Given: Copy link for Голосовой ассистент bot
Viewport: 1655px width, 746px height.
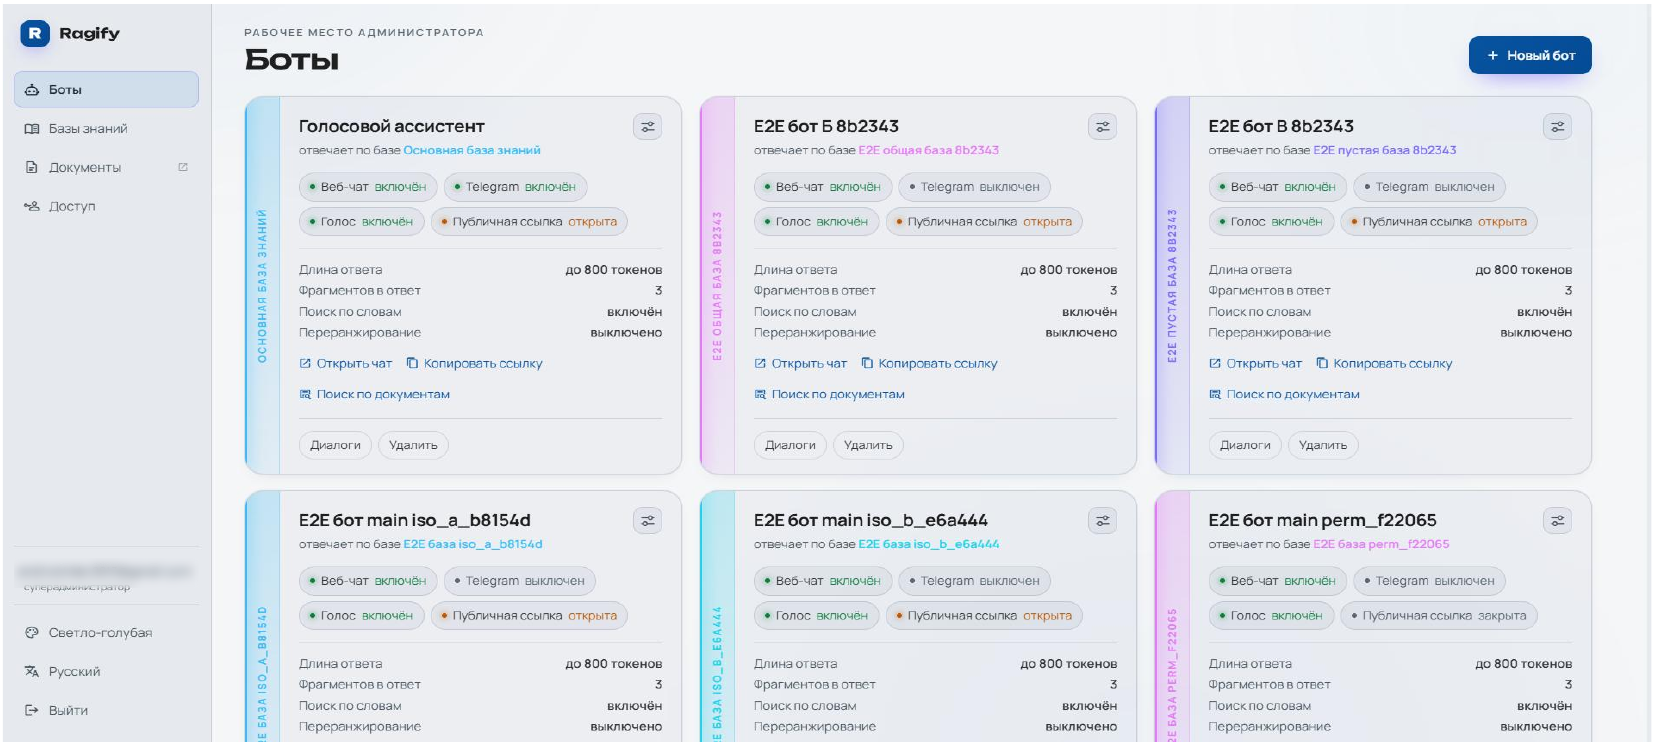Looking at the screenshot, I should tap(474, 364).
